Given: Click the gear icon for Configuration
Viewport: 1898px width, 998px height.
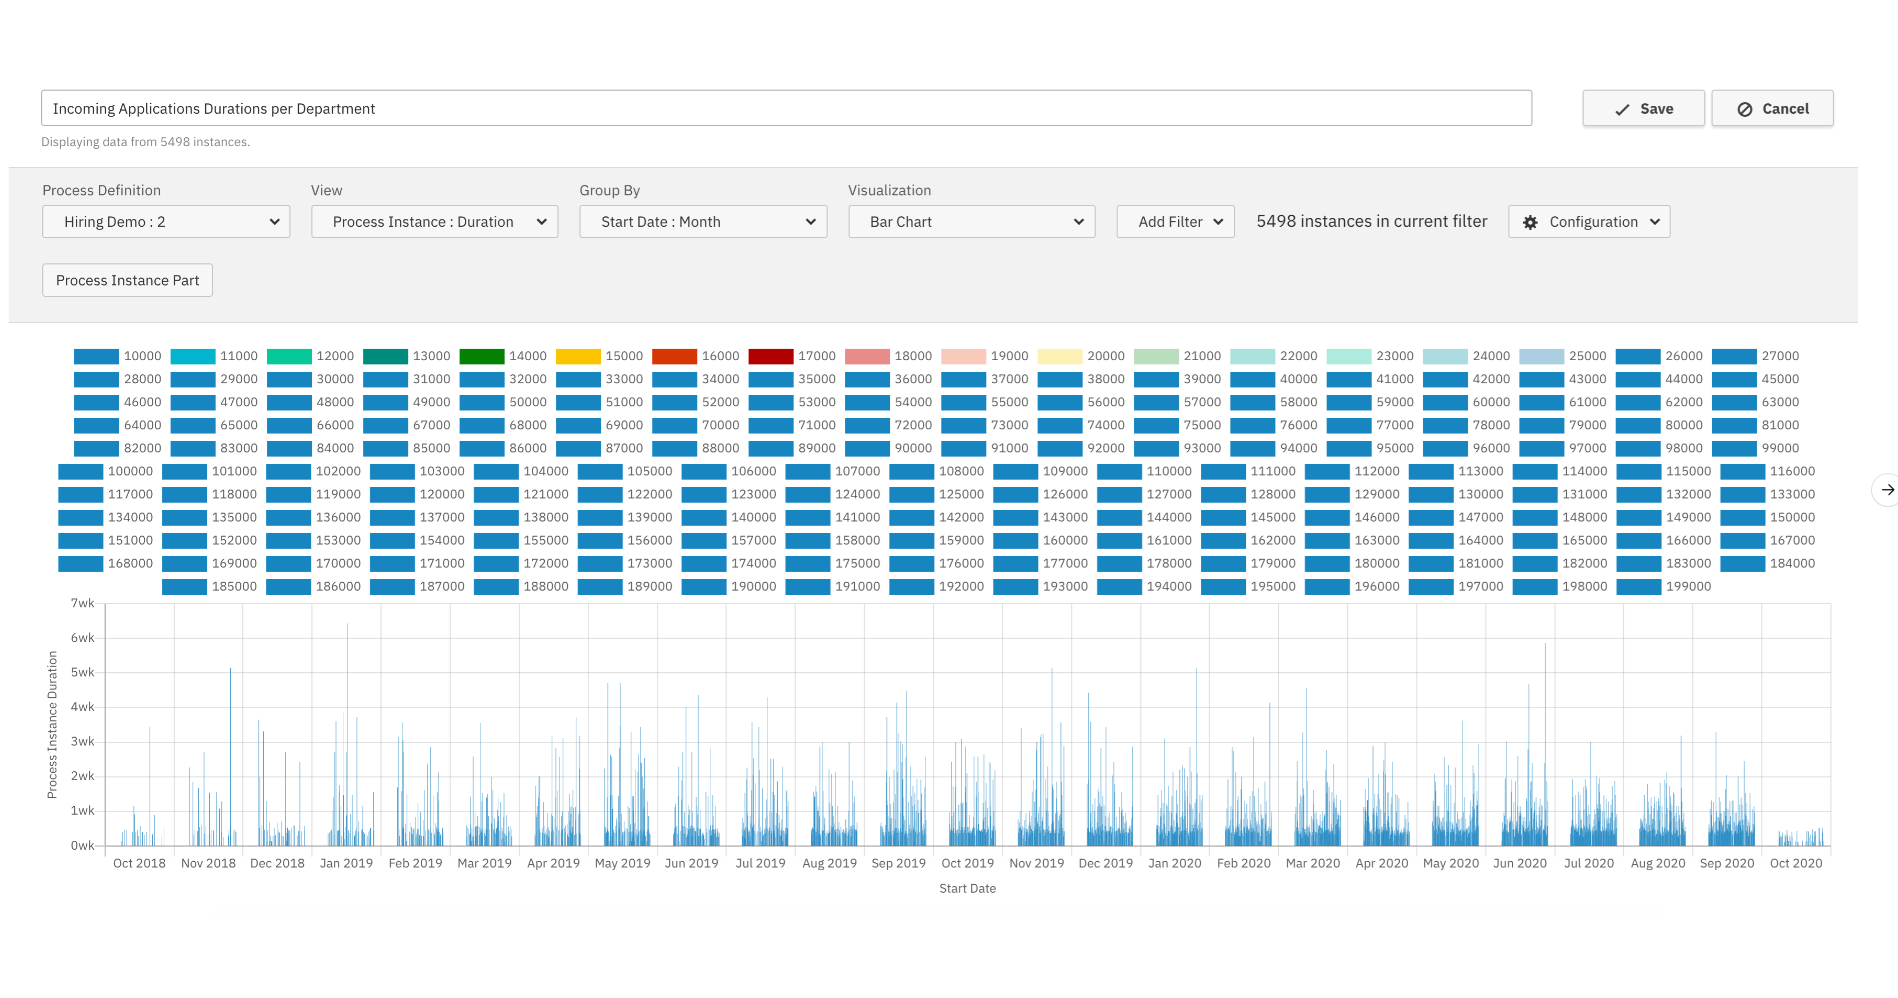Looking at the screenshot, I should coord(1530,222).
